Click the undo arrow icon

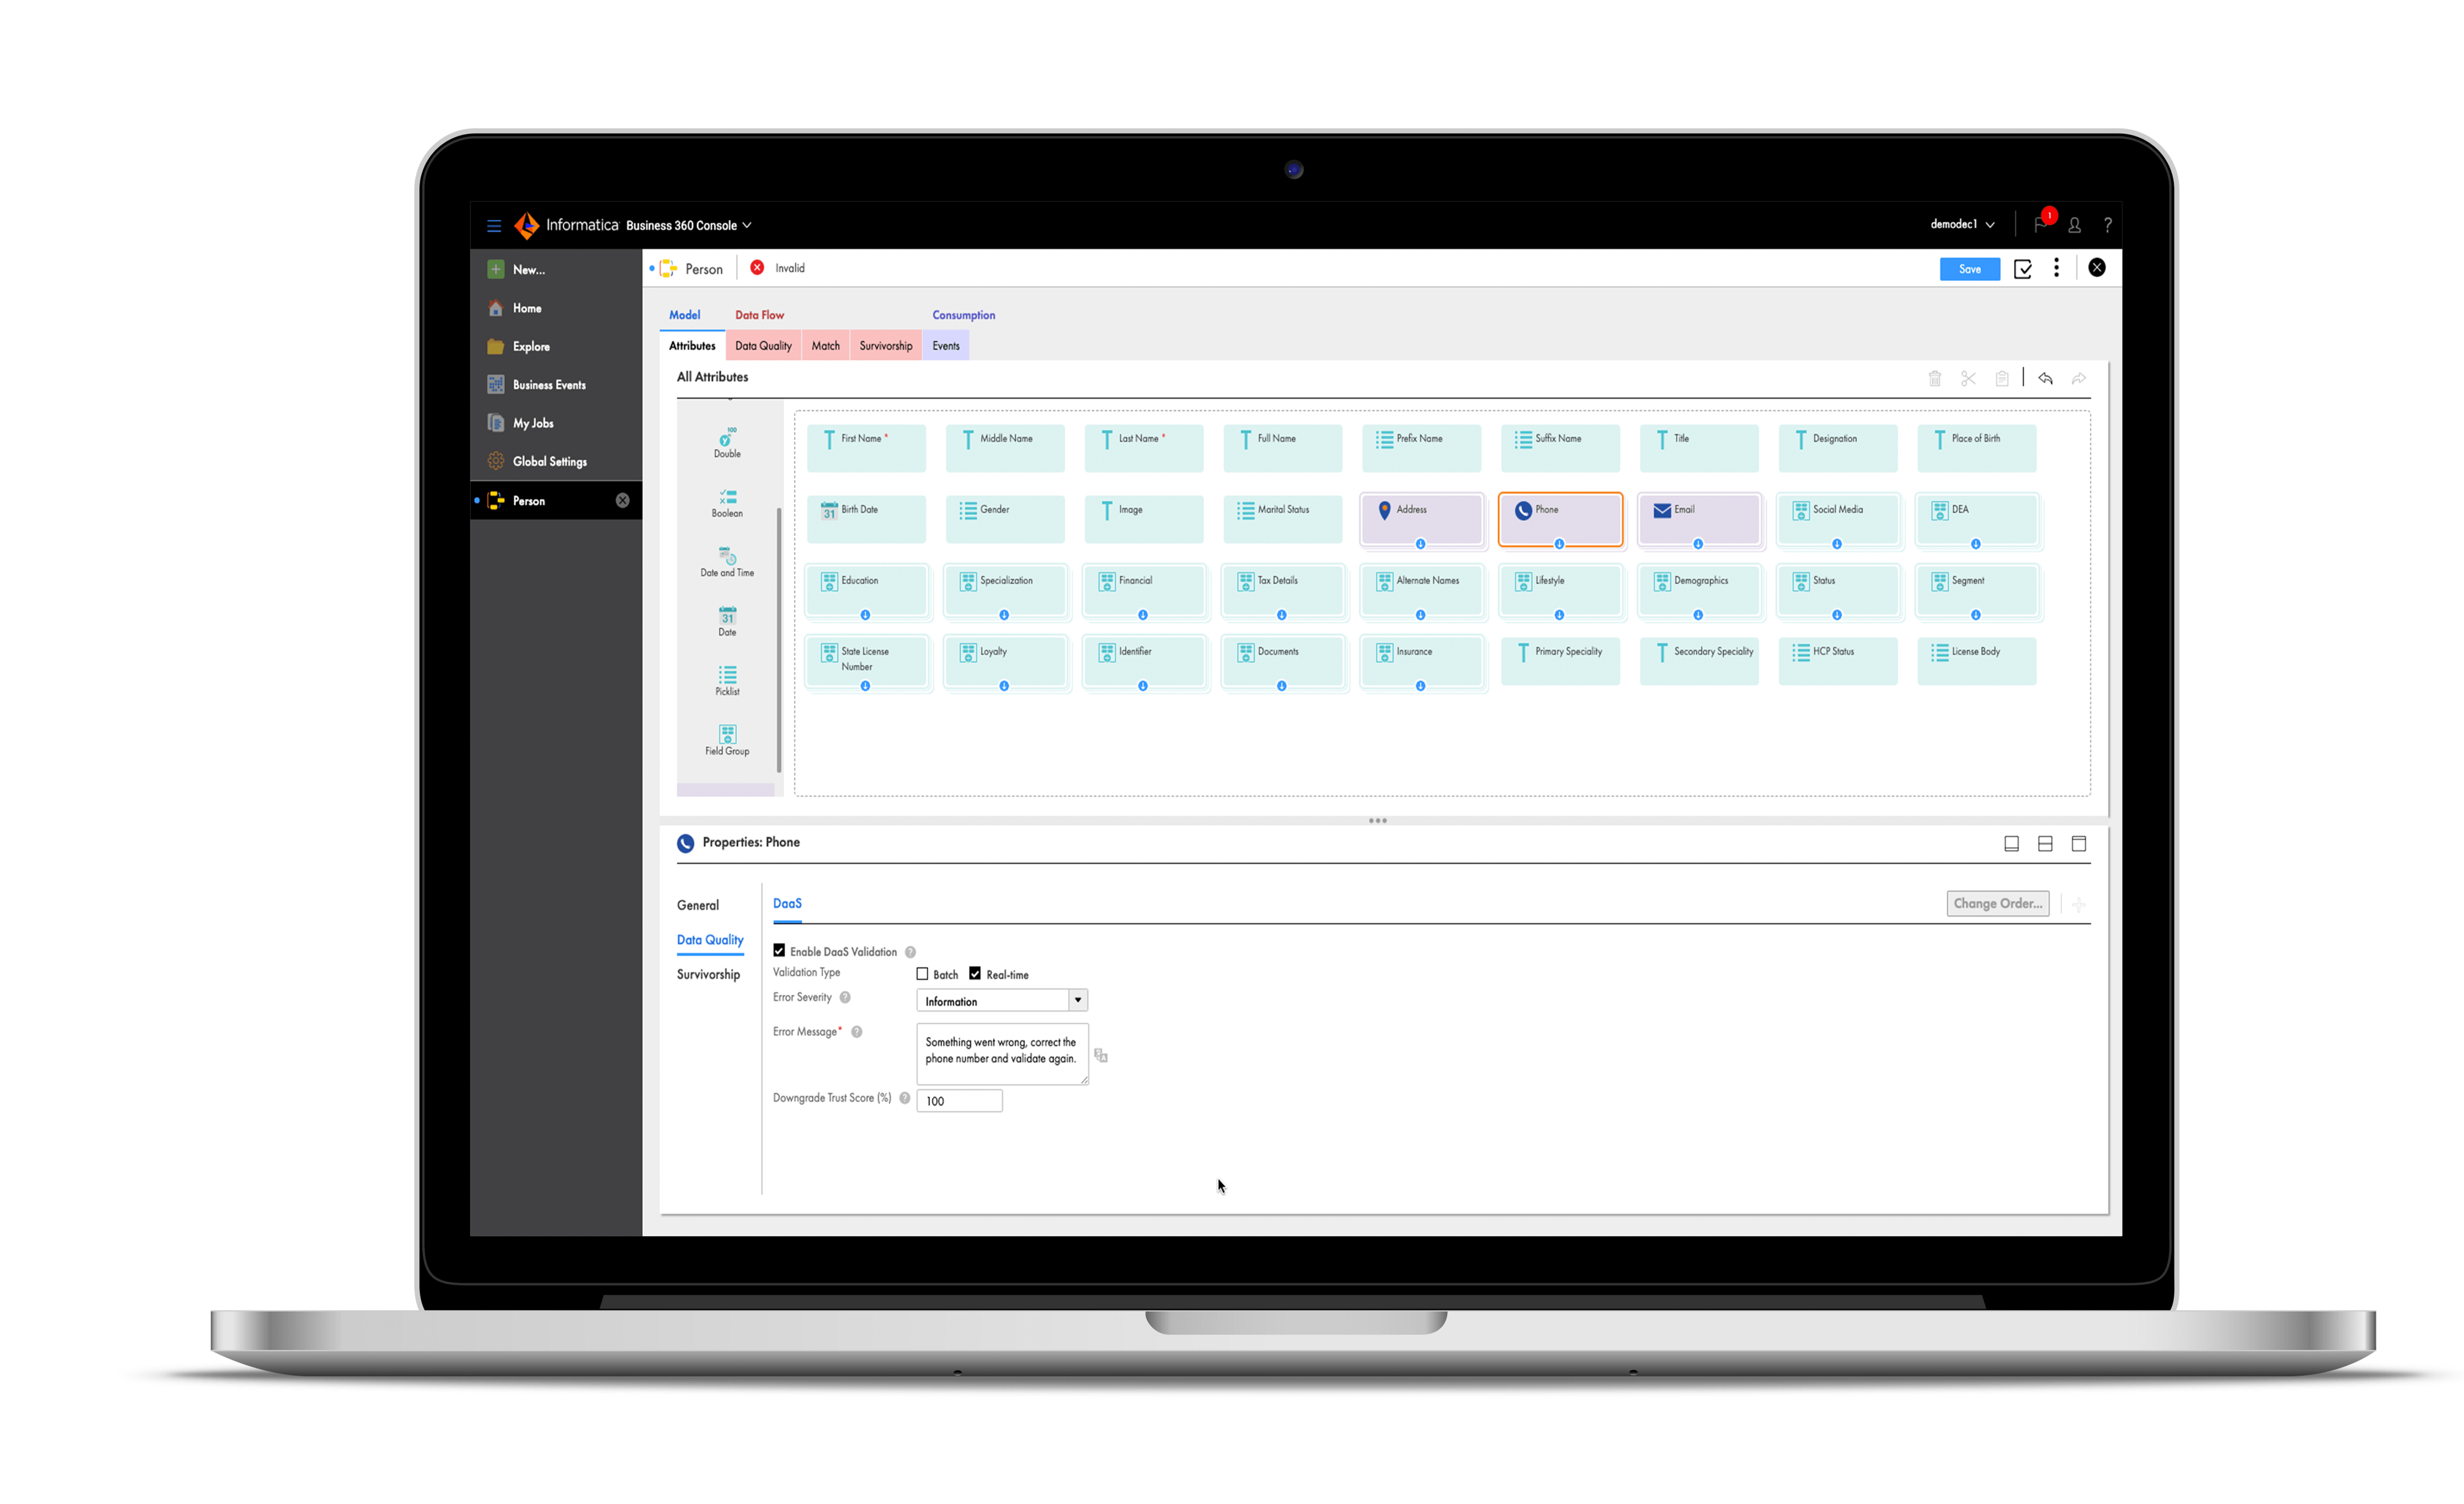(2045, 378)
